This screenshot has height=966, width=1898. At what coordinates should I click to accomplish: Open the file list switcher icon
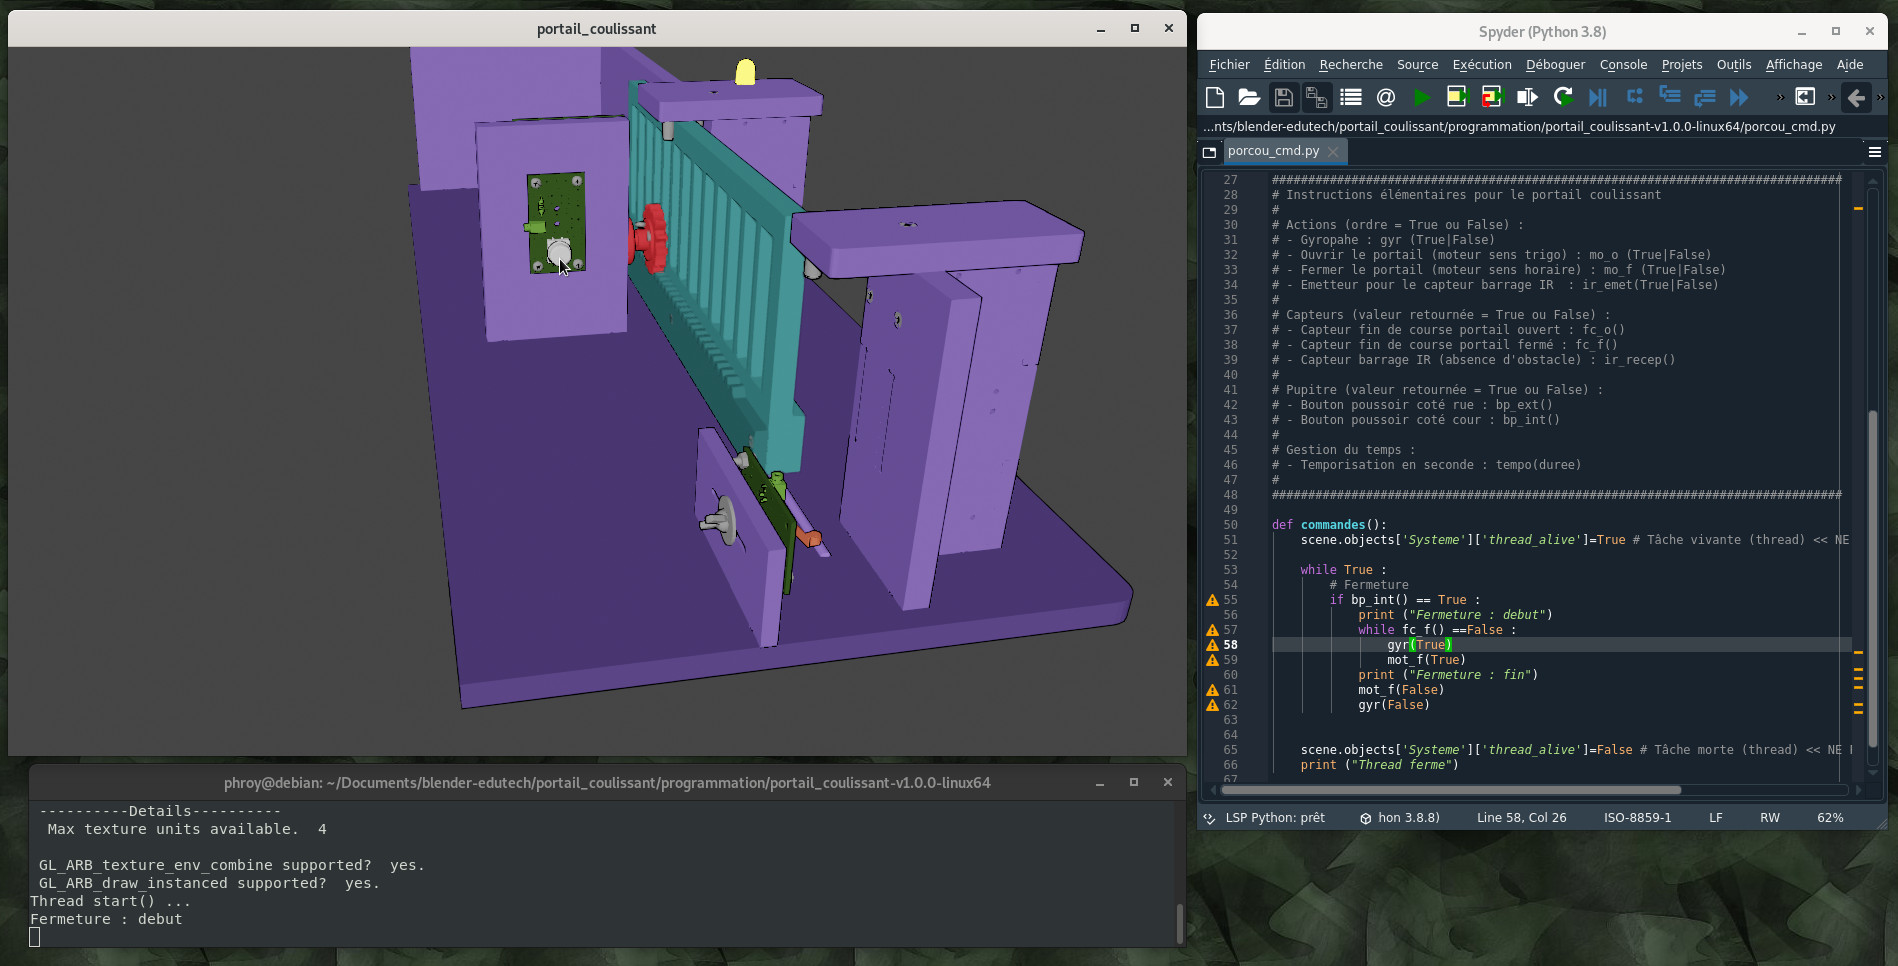[x=1351, y=97]
